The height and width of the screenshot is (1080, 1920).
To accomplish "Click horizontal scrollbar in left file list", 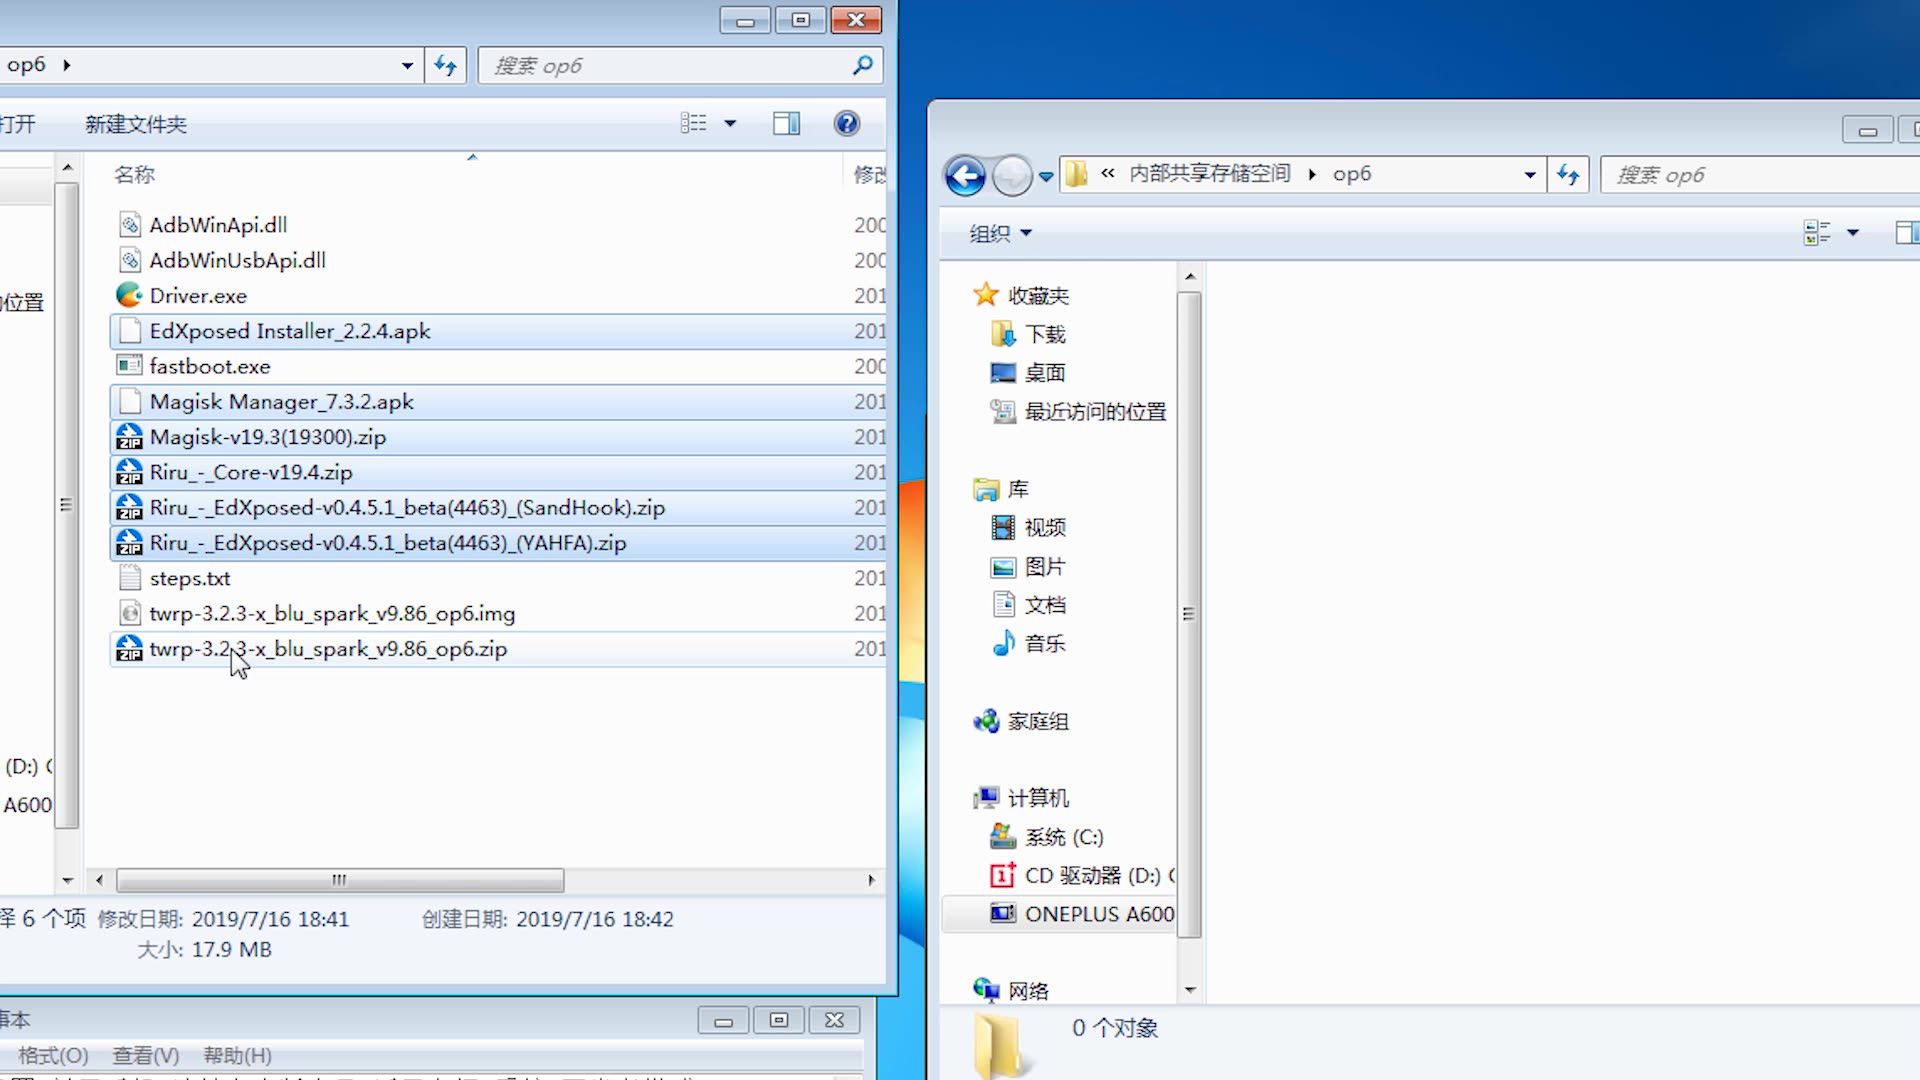I will coord(340,880).
